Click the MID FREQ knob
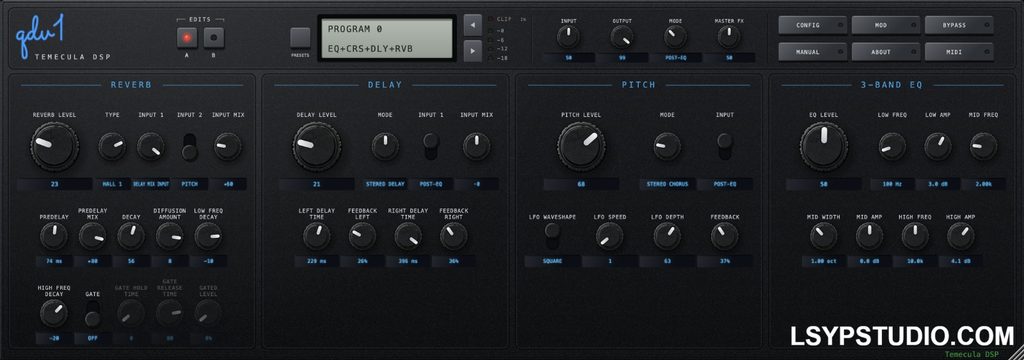The height and width of the screenshot is (360, 1024). click(x=984, y=146)
